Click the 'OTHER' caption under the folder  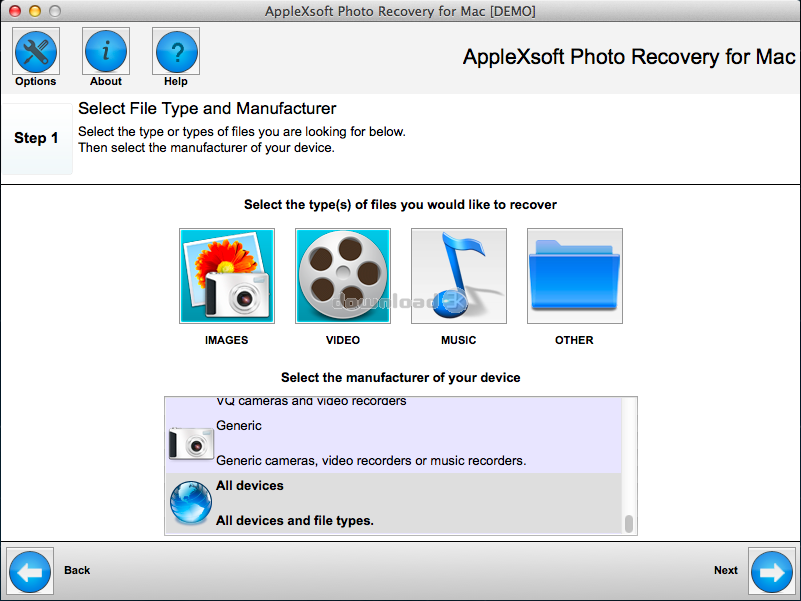(574, 340)
